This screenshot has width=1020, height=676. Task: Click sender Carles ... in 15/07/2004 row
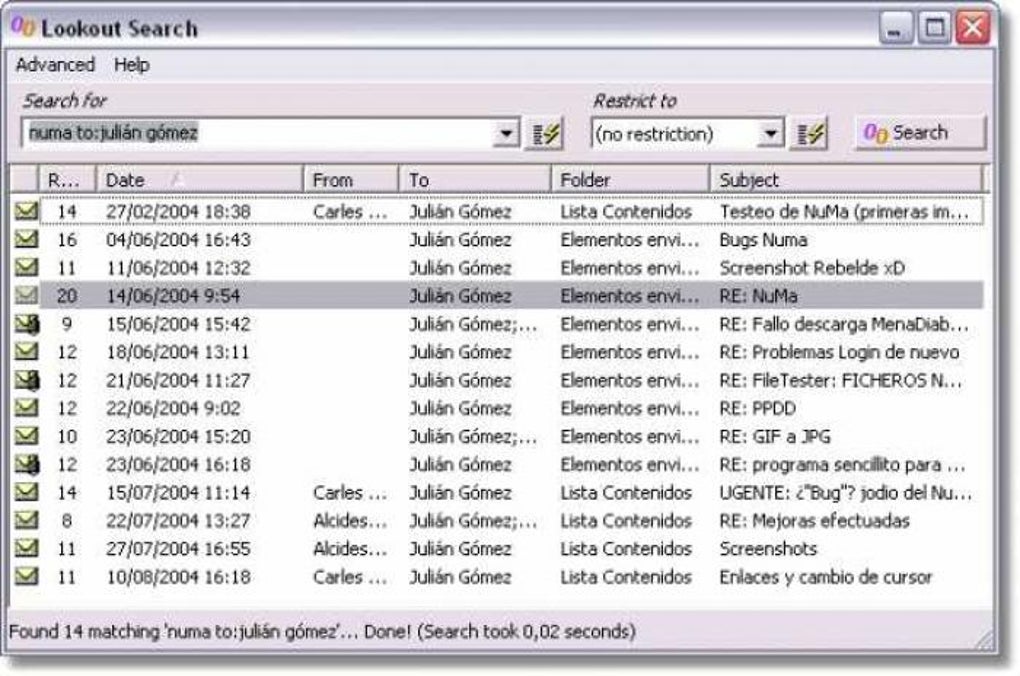[x=350, y=493]
